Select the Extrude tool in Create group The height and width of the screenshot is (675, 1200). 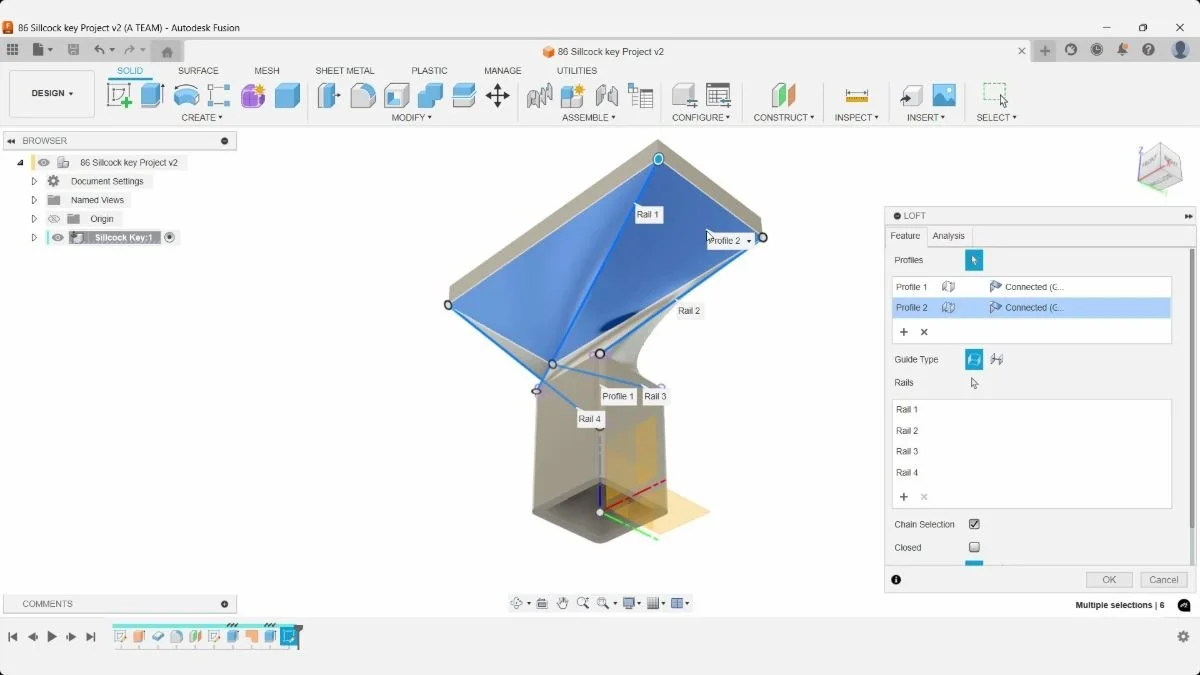pyautogui.click(x=152, y=95)
